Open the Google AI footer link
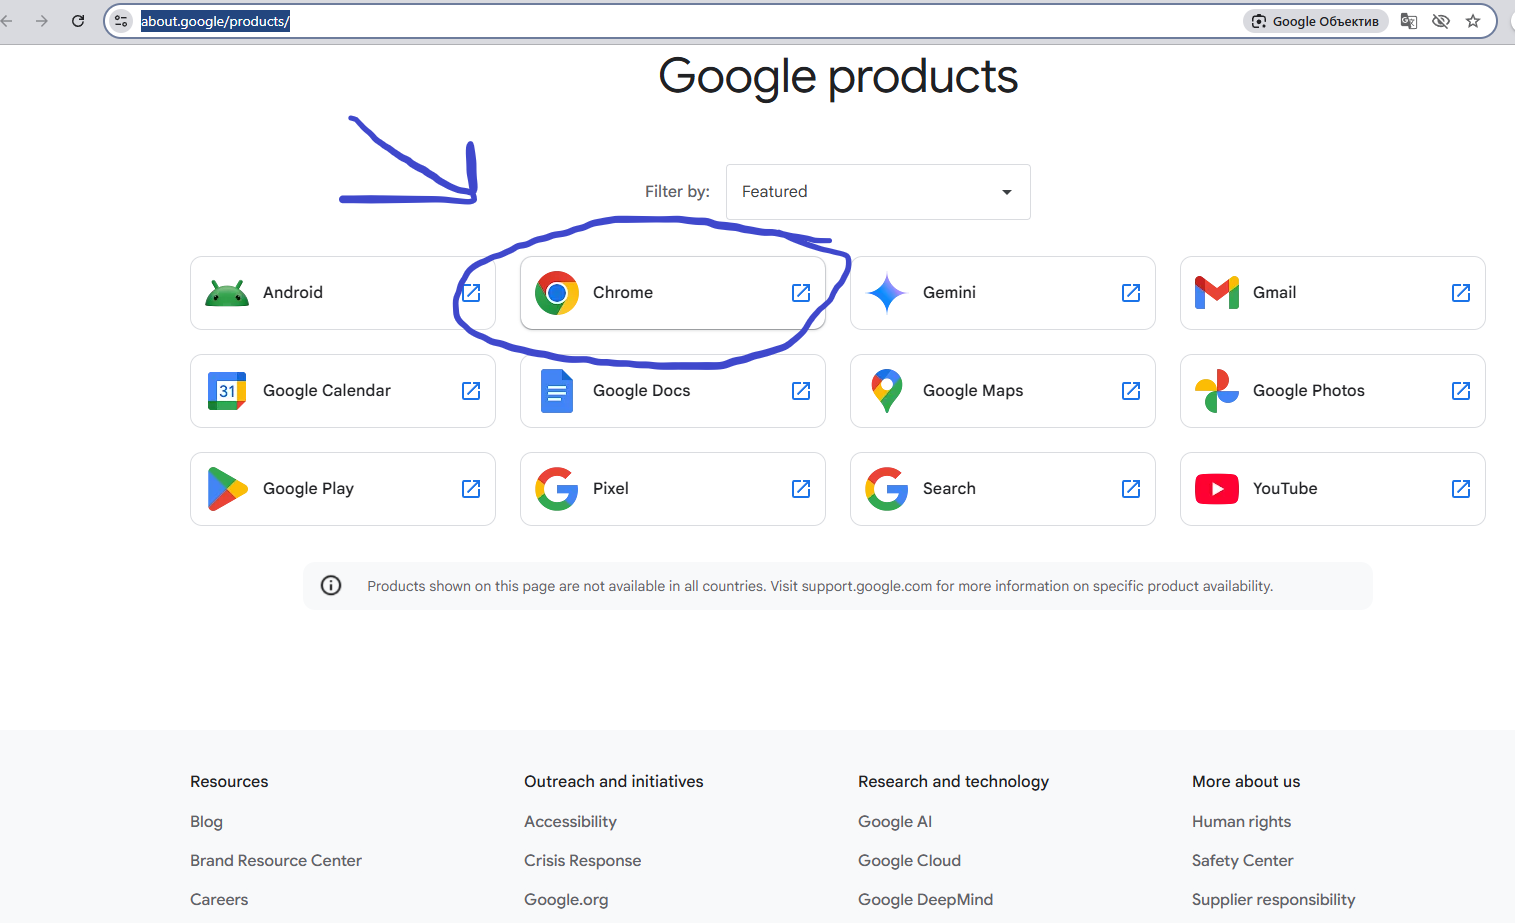Screen dimensions: 1515x923 [895, 822]
